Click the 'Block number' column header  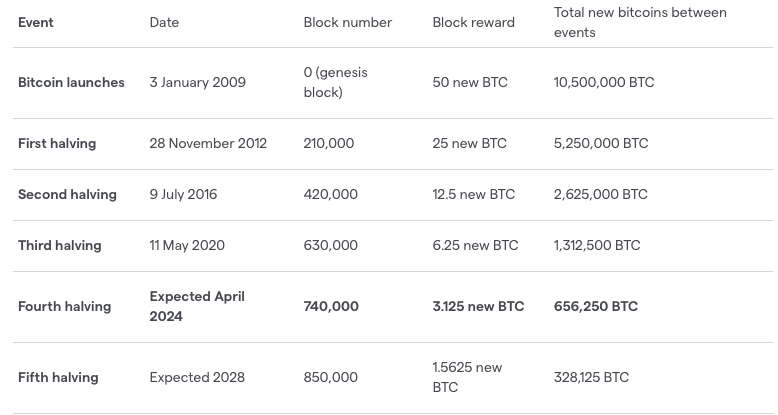[347, 22]
